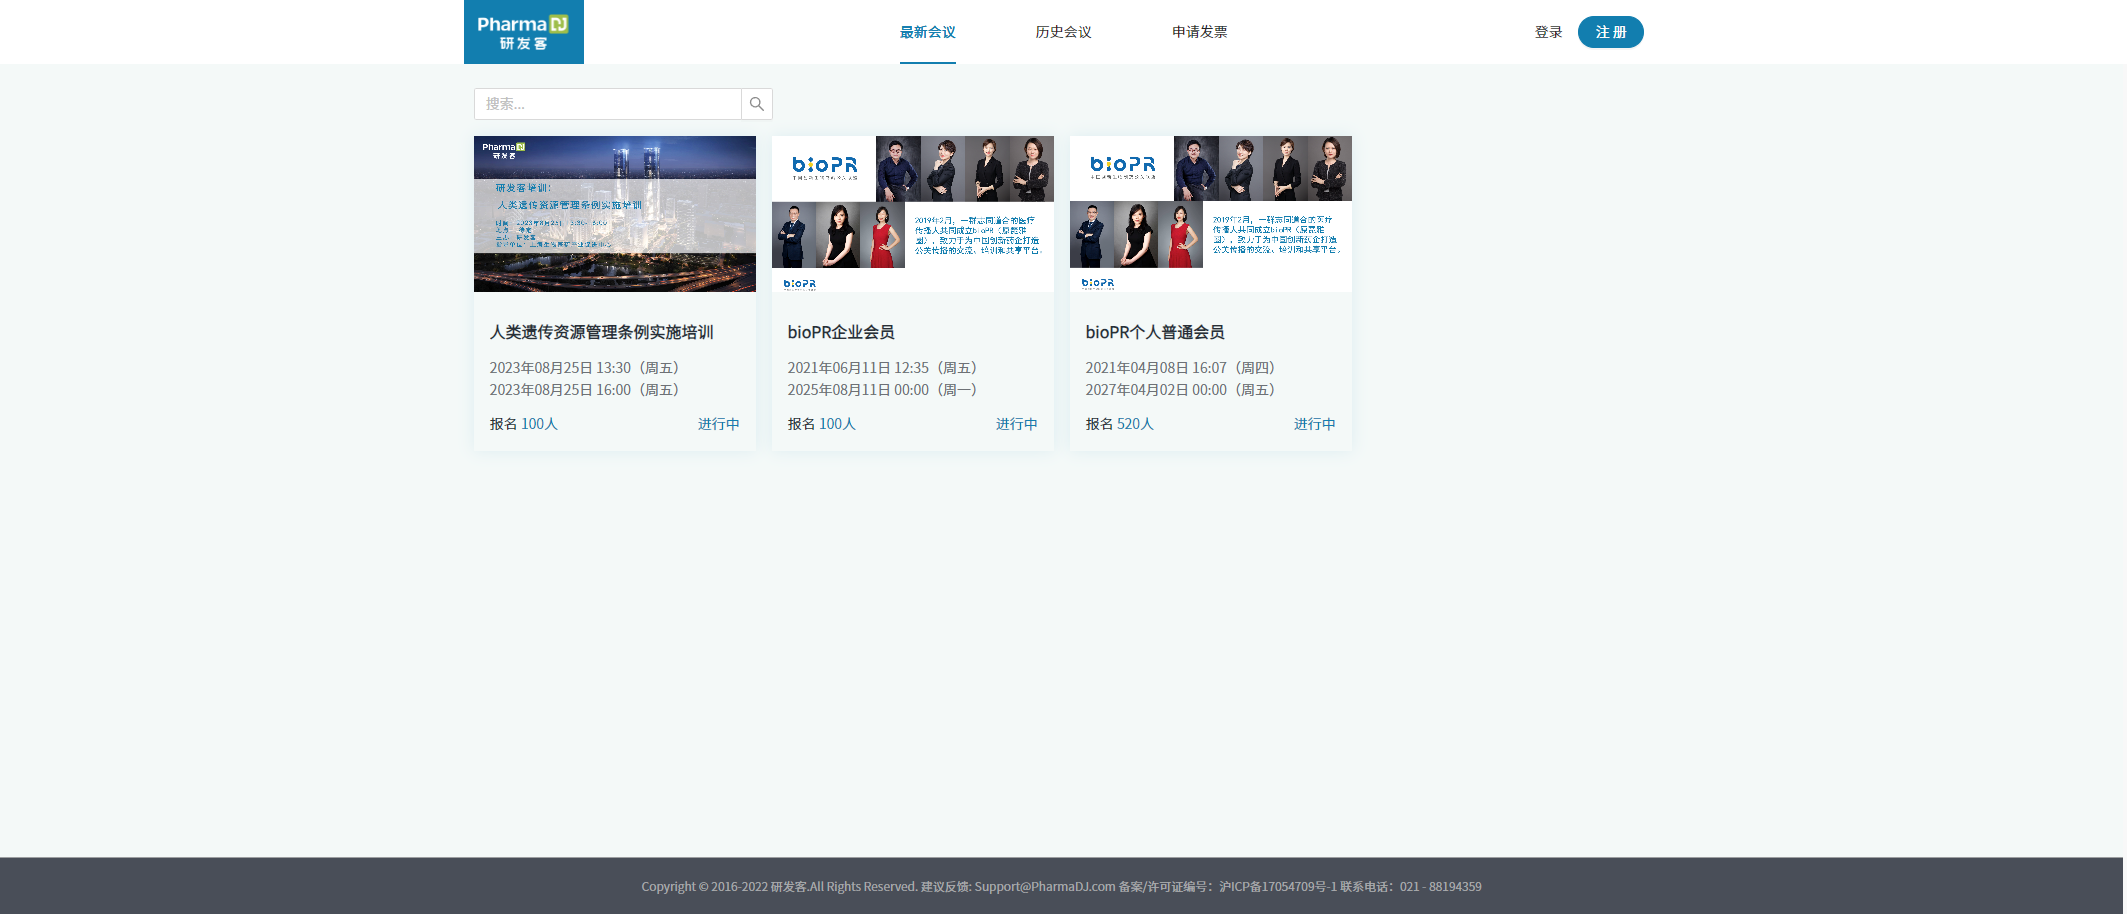Open the bioPR个人普通会员 thumbnail image
The width and height of the screenshot is (2127, 914).
pyautogui.click(x=1211, y=214)
